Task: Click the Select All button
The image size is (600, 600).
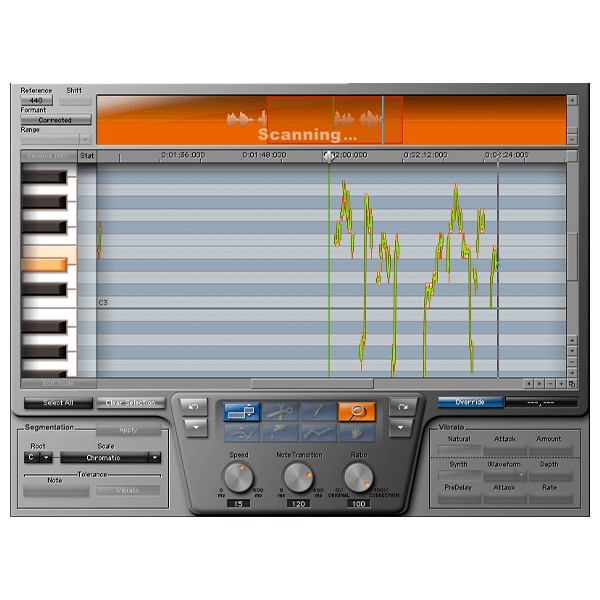Action: pyautogui.click(x=58, y=403)
